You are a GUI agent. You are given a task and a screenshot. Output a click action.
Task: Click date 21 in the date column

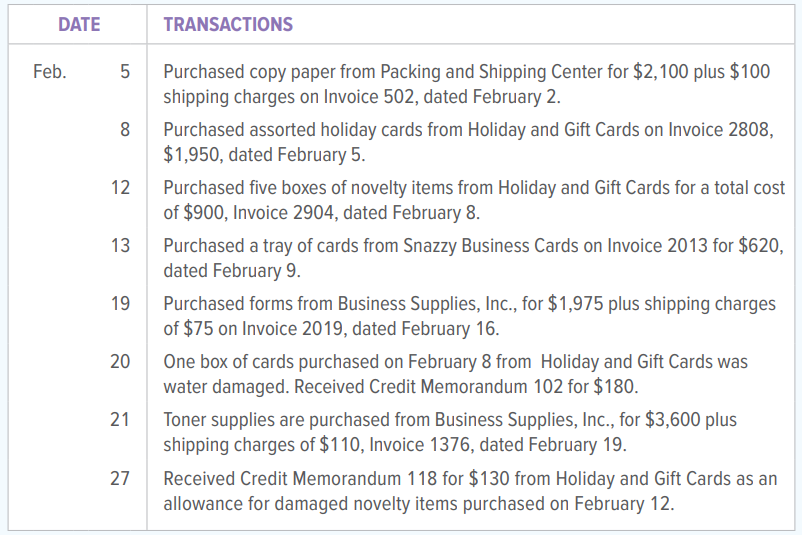click(x=120, y=419)
